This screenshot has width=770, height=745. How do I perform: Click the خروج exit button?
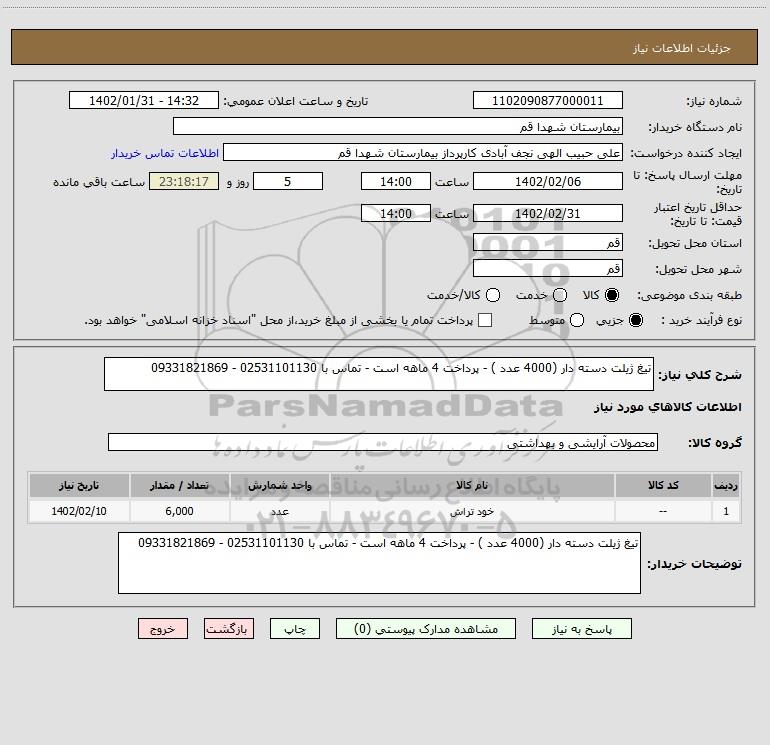click(x=163, y=629)
